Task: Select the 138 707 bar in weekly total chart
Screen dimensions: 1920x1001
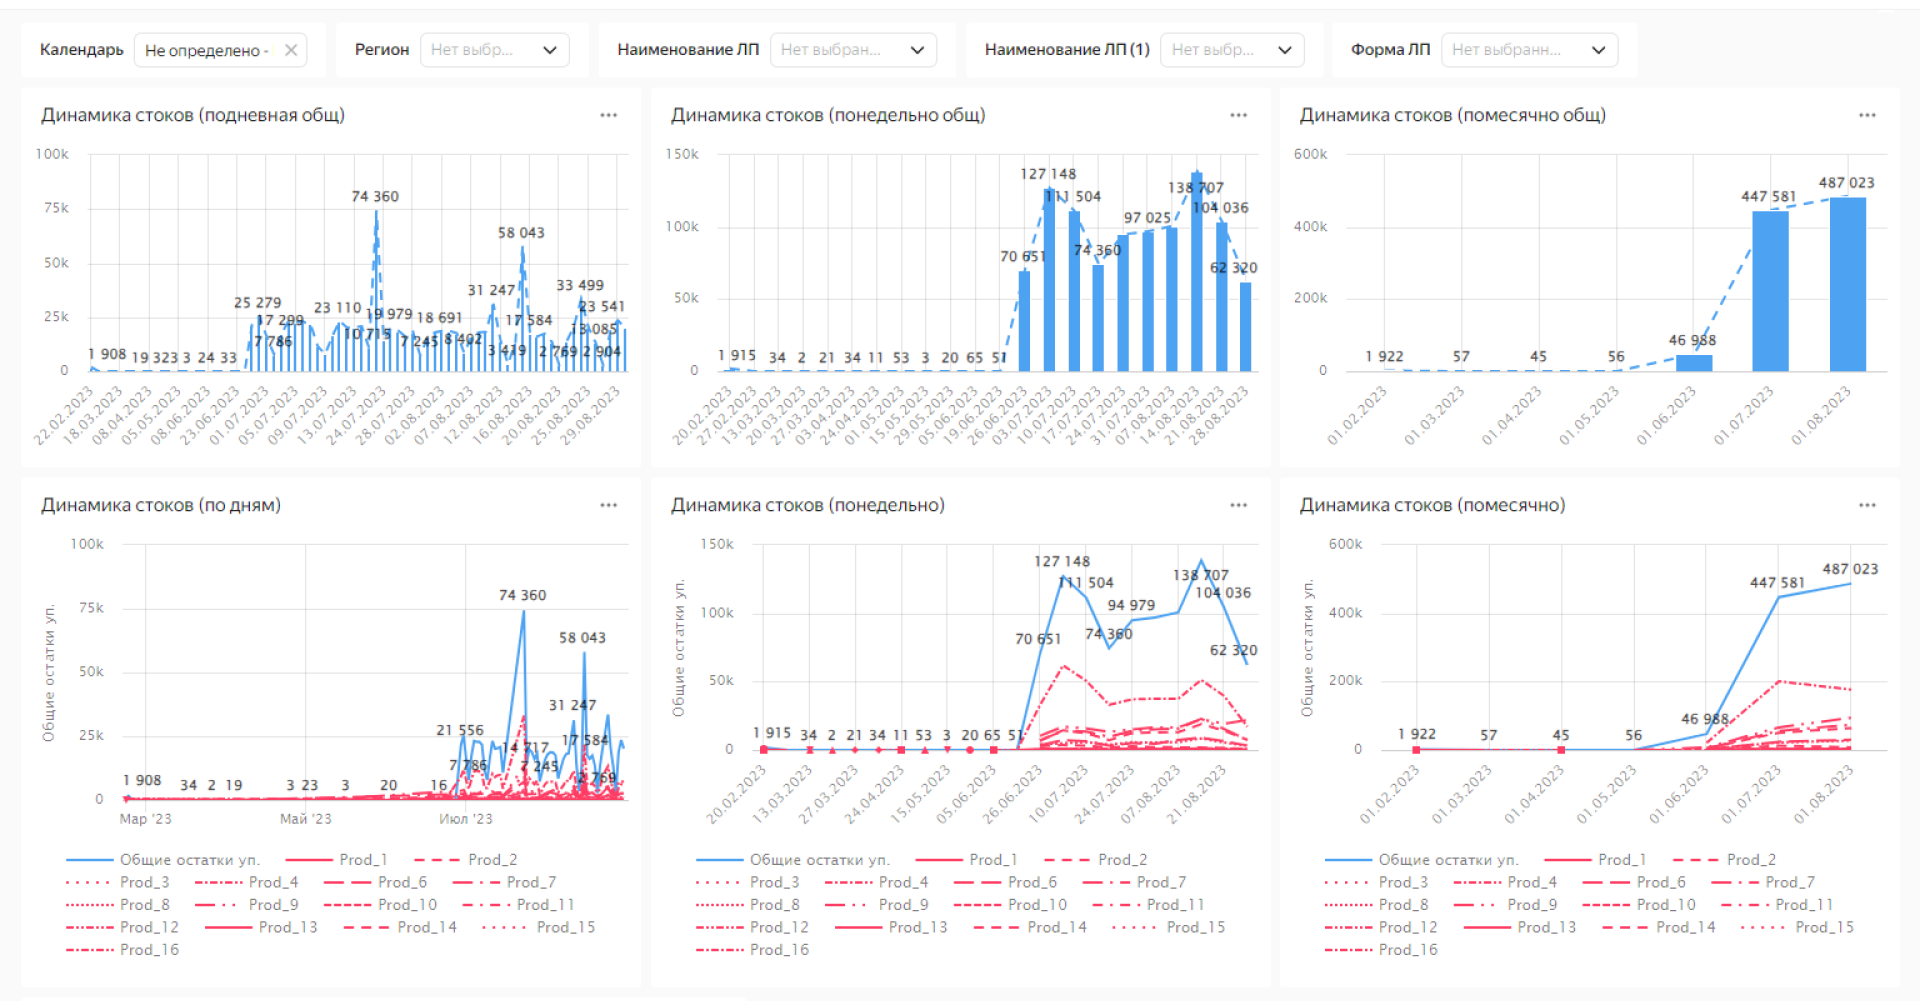Action: [x=1197, y=271]
